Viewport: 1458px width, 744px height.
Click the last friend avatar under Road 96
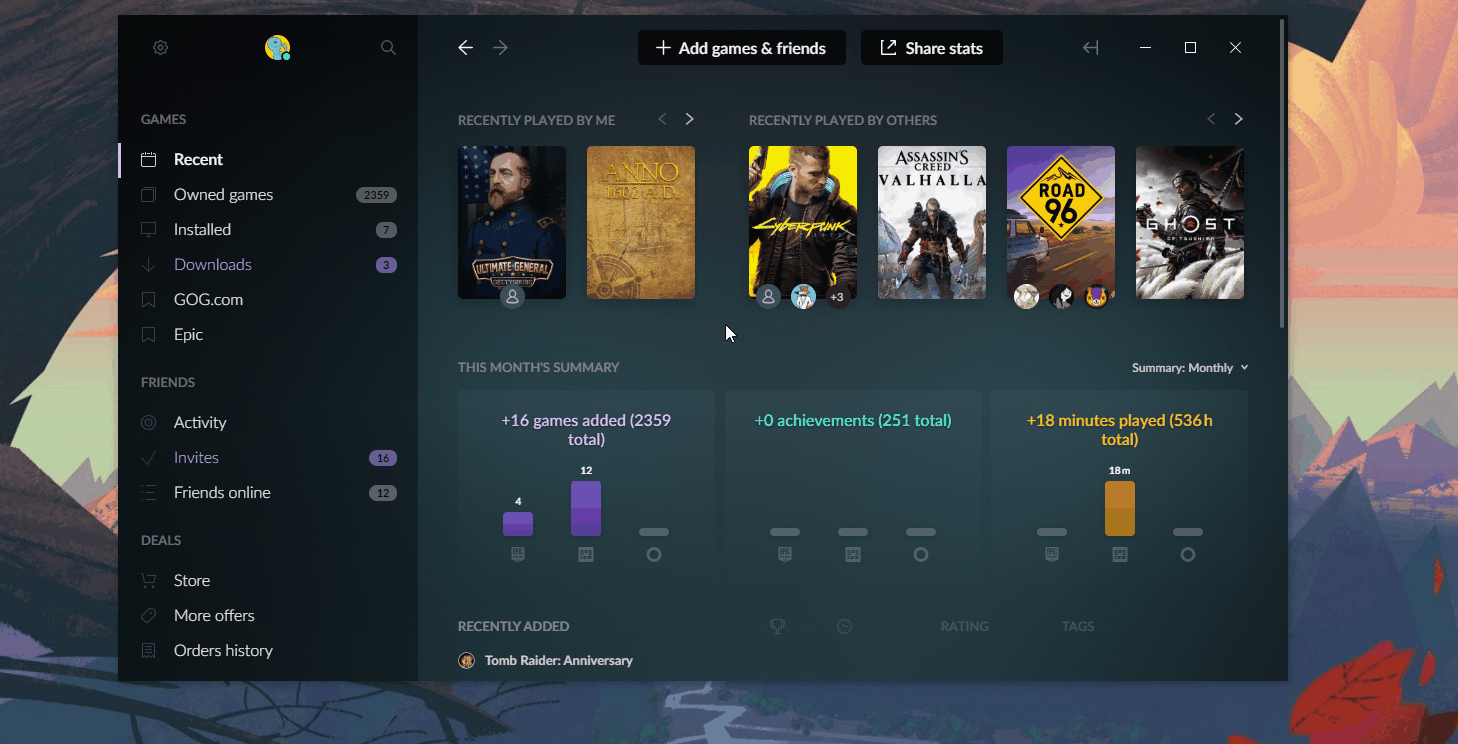click(1096, 297)
